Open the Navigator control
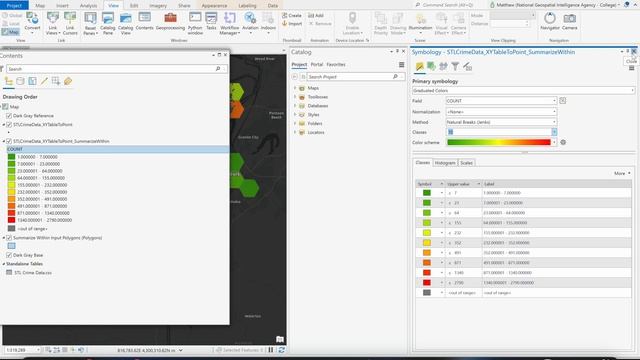The image size is (640, 360). [550, 21]
